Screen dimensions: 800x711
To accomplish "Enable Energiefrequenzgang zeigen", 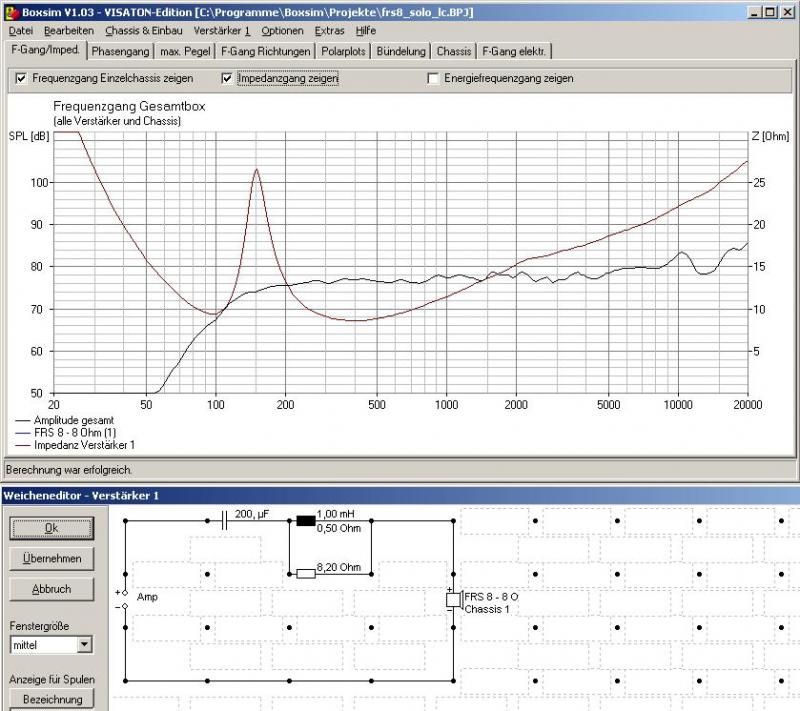I will (x=433, y=78).
